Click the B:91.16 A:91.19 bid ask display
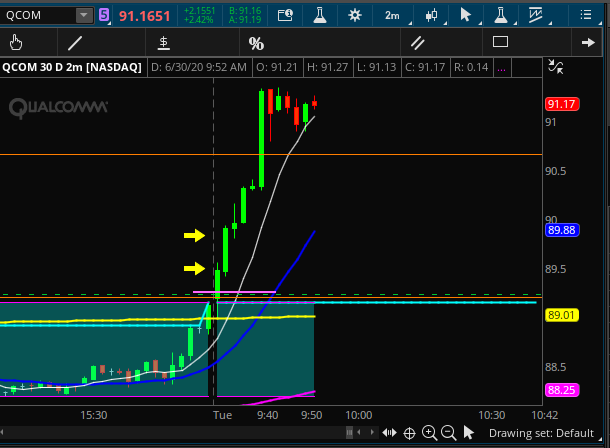Screen dimensions: 610x448 pyautogui.click(x=245, y=16)
